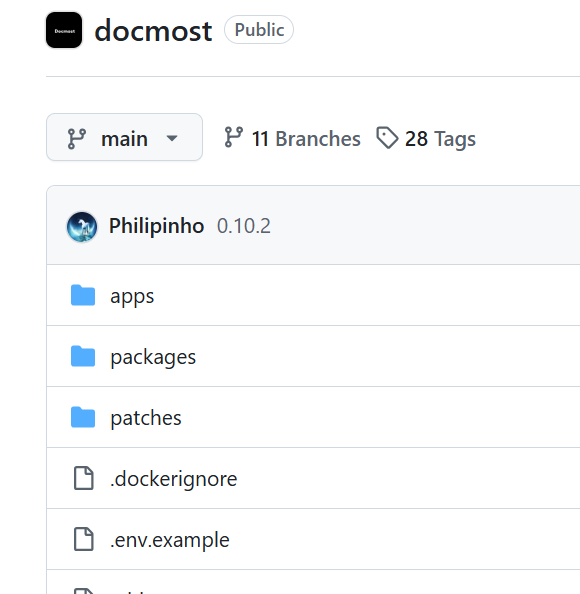The height and width of the screenshot is (594, 580).
Task: View the 28 Tags link
Action: pos(426,138)
